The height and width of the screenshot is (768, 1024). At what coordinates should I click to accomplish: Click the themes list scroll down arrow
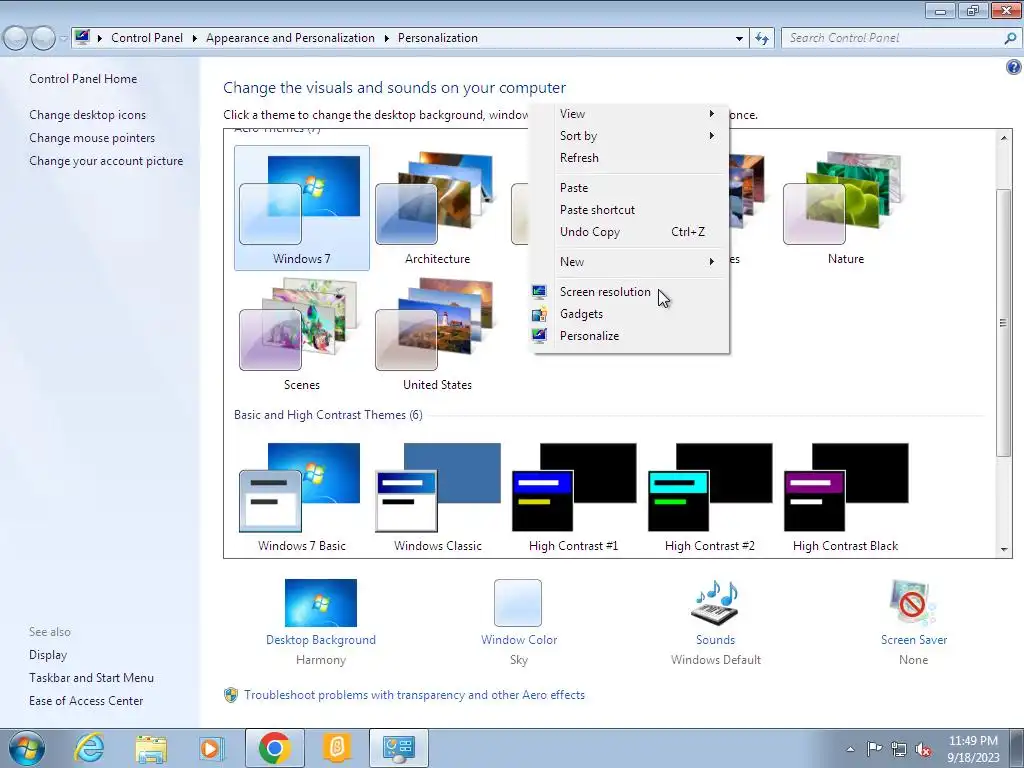(1004, 550)
